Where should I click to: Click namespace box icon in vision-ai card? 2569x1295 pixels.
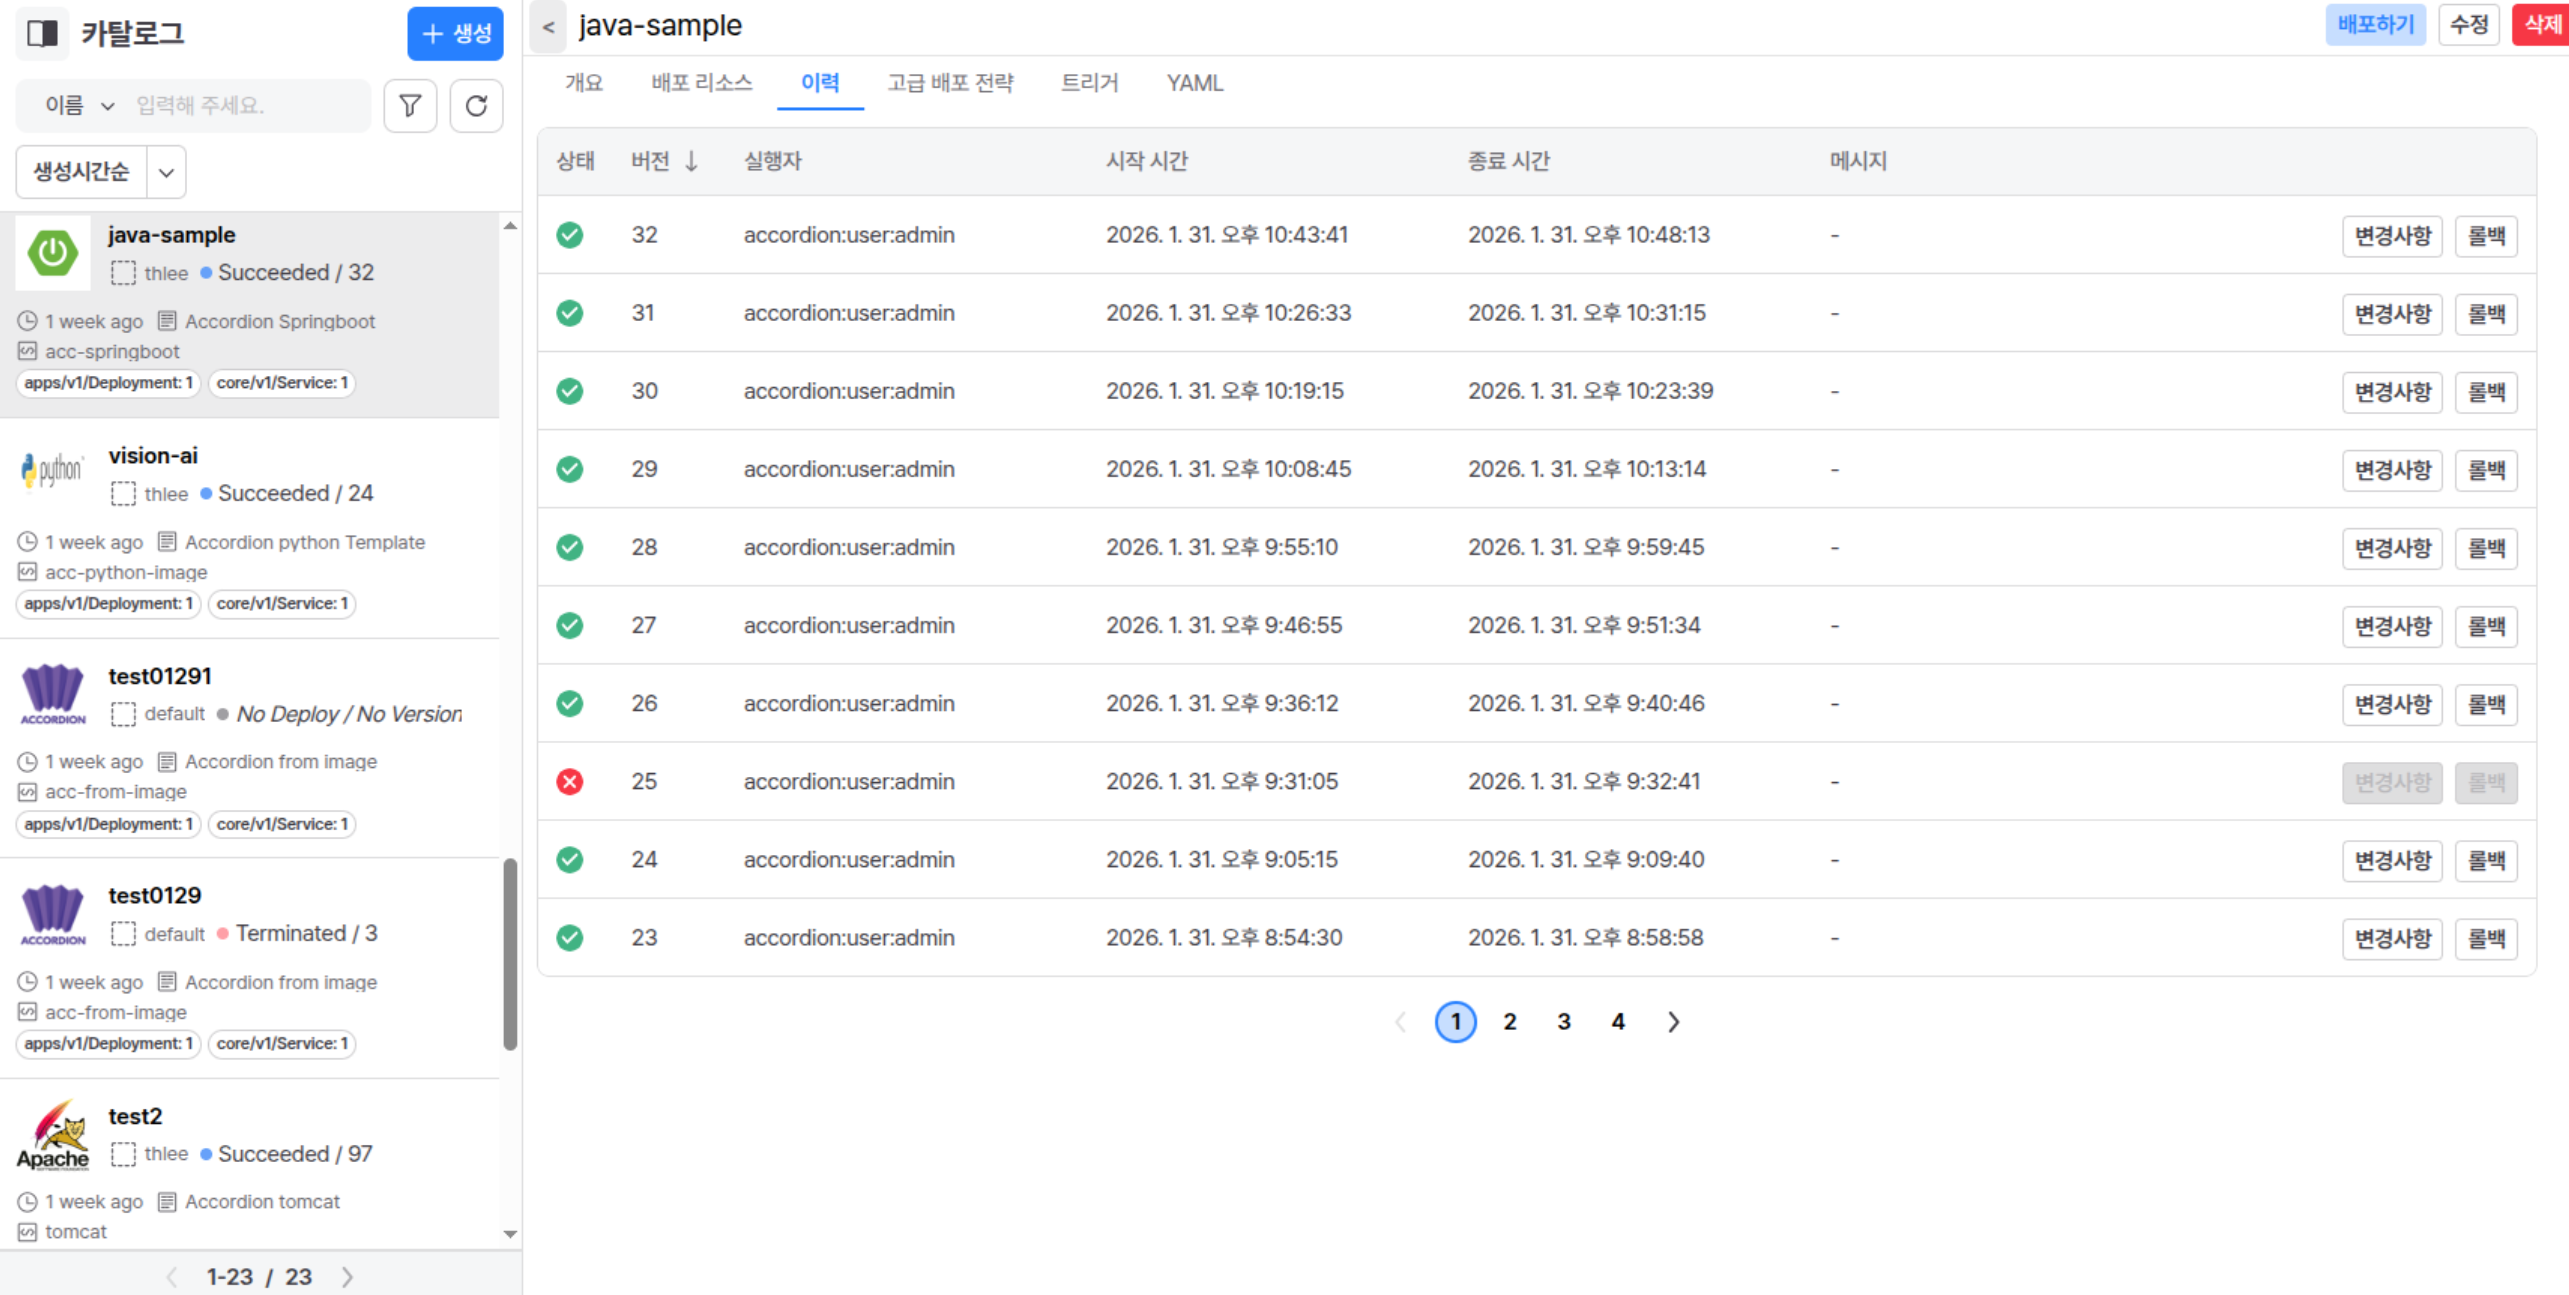(123, 493)
